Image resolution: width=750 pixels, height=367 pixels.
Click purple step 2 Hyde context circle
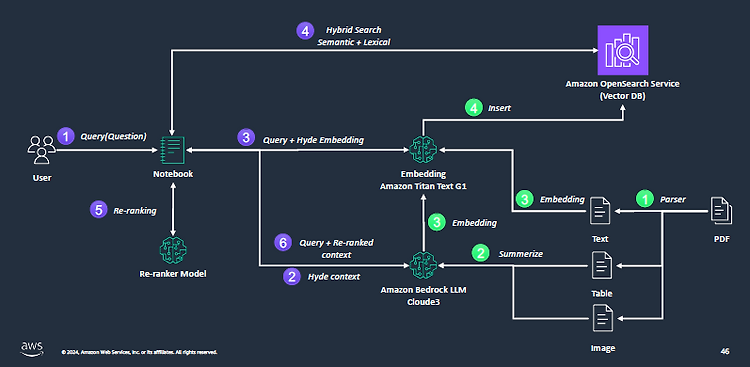(x=291, y=276)
